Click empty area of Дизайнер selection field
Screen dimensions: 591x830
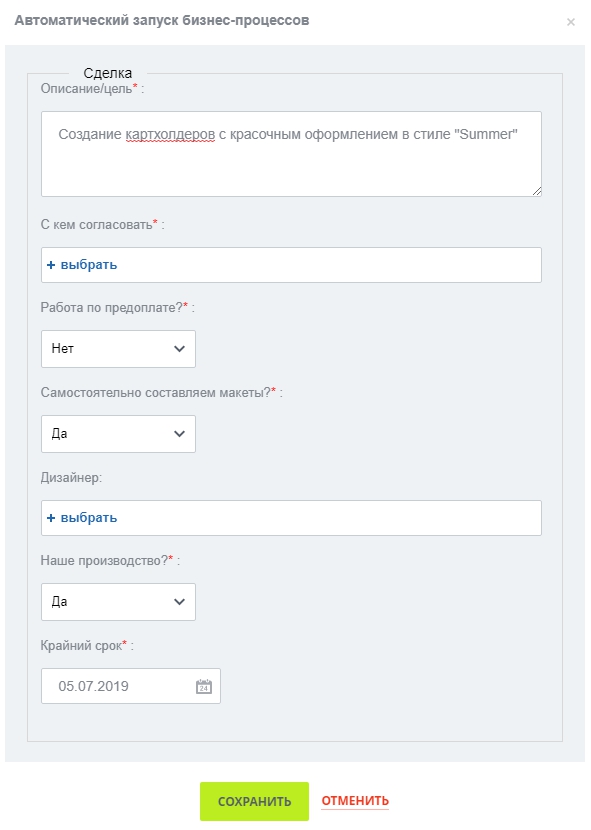[328, 518]
